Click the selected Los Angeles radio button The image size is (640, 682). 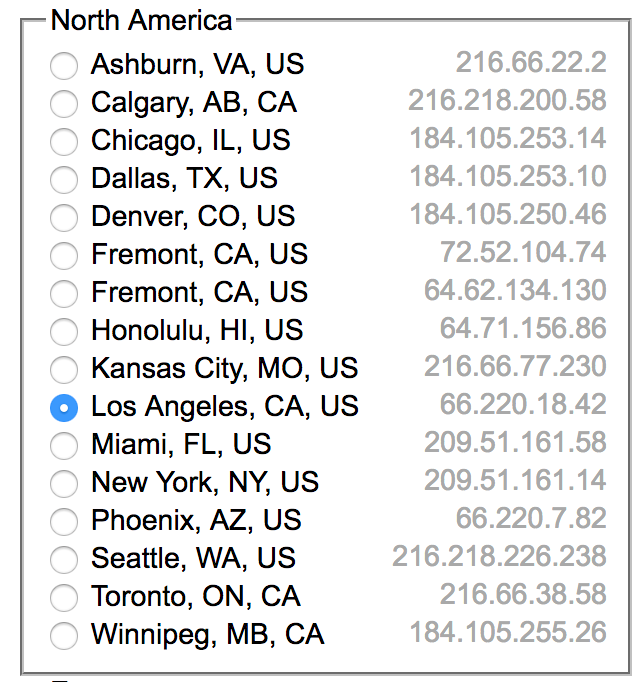pos(64,408)
